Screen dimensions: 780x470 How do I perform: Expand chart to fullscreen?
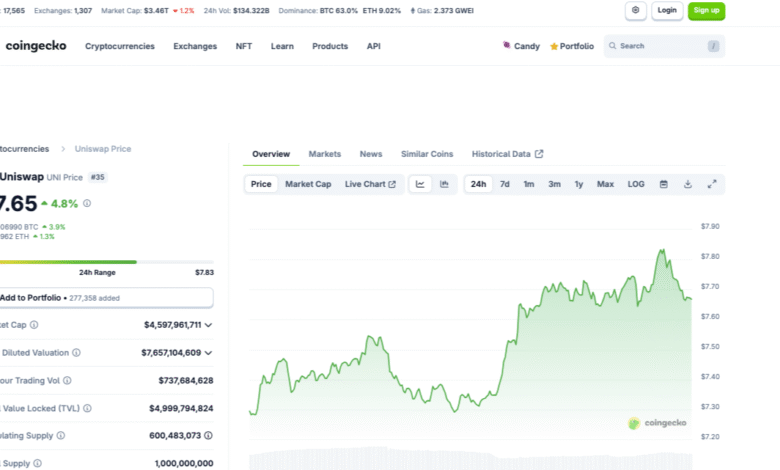pyautogui.click(x=712, y=184)
